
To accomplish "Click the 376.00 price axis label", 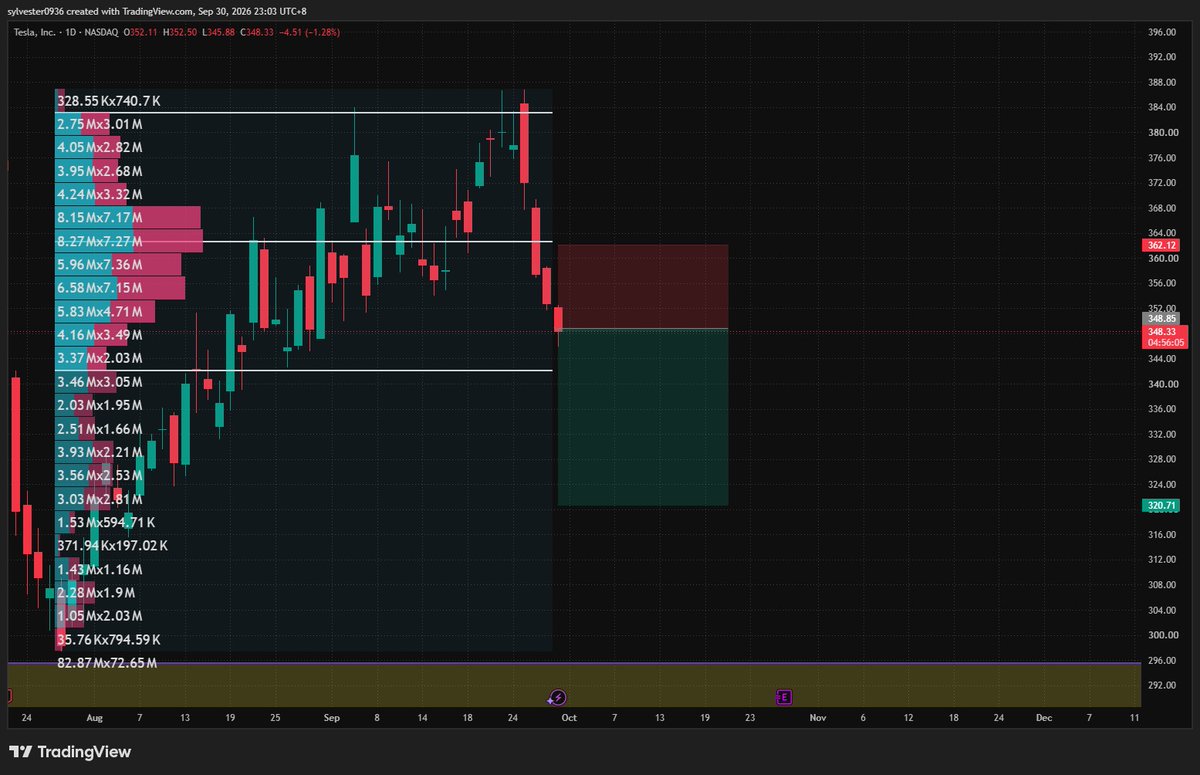I will 1161,158.
